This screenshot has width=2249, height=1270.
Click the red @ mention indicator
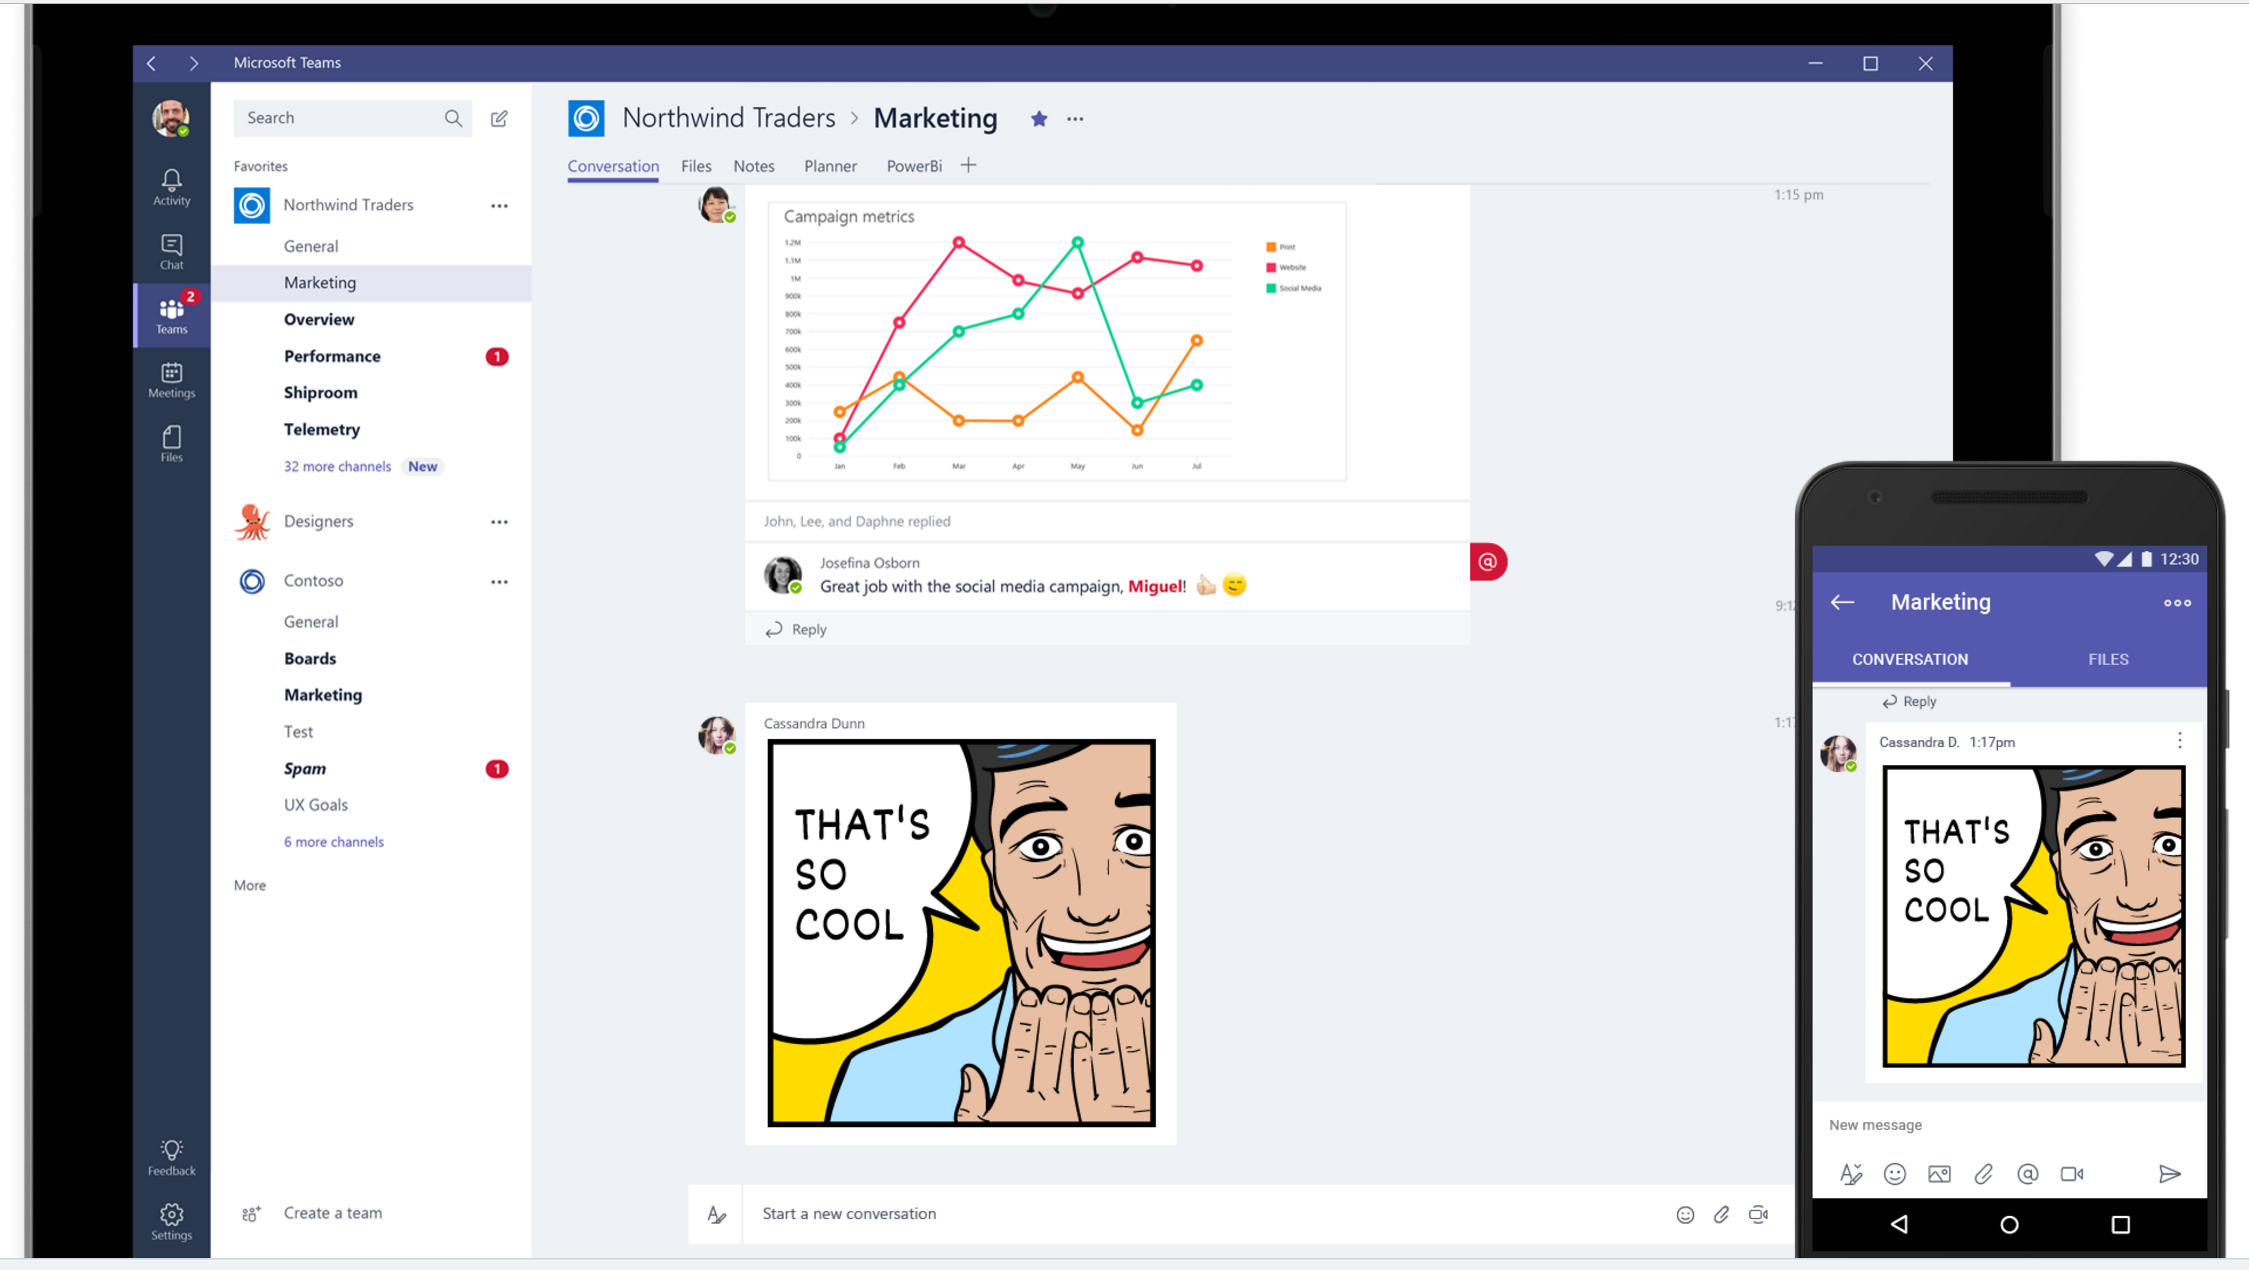[x=1488, y=562]
